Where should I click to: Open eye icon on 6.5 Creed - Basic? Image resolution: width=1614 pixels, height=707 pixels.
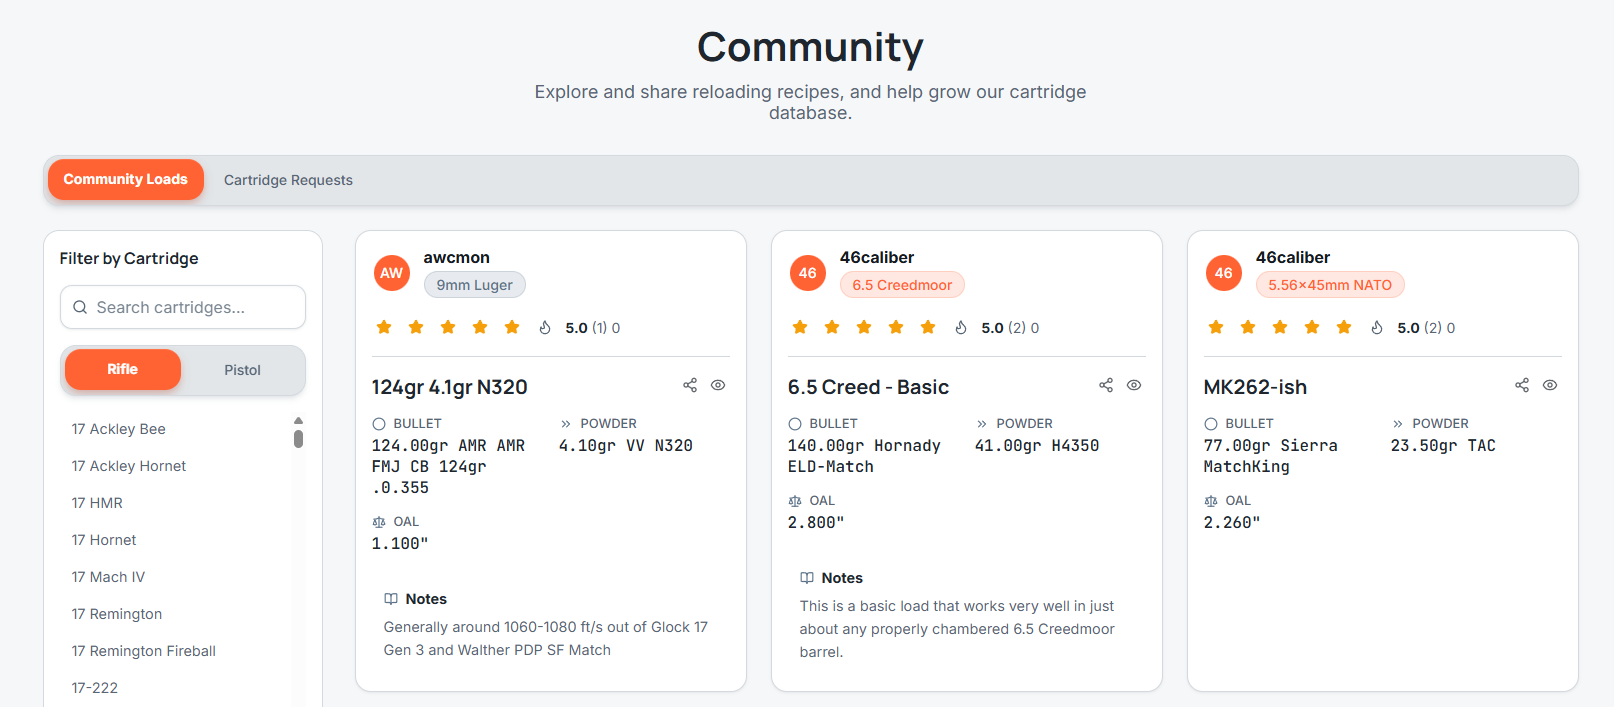[x=1134, y=385]
